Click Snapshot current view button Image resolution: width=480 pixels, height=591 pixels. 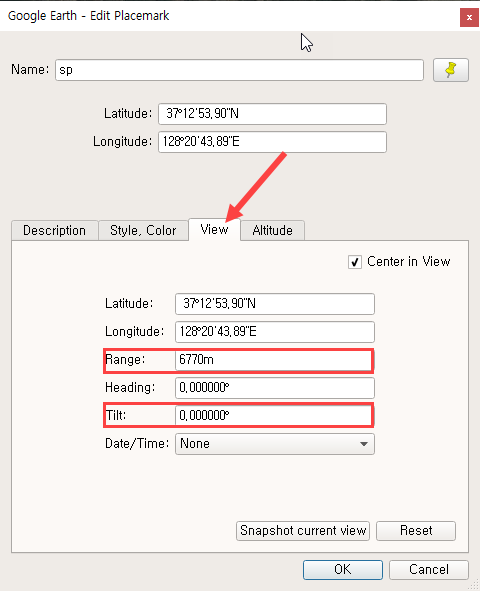(303, 531)
